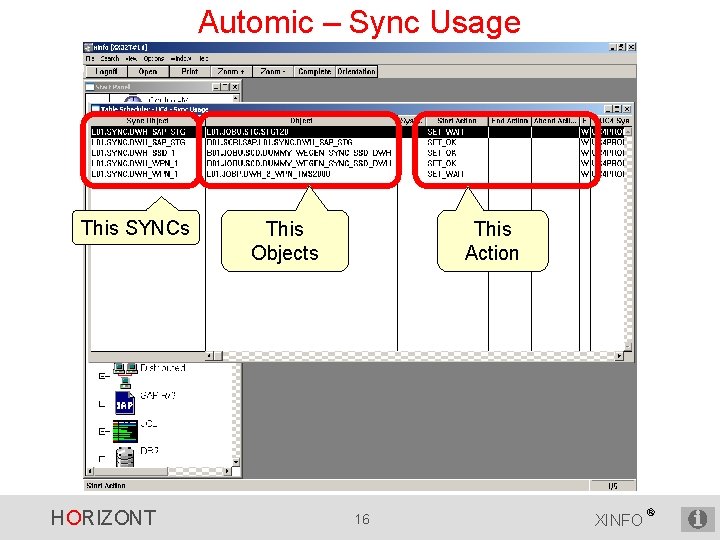Click the Table Scheduler window title icon
Image resolution: width=720 pixels, height=540 pixels.
tap(95, 109)
